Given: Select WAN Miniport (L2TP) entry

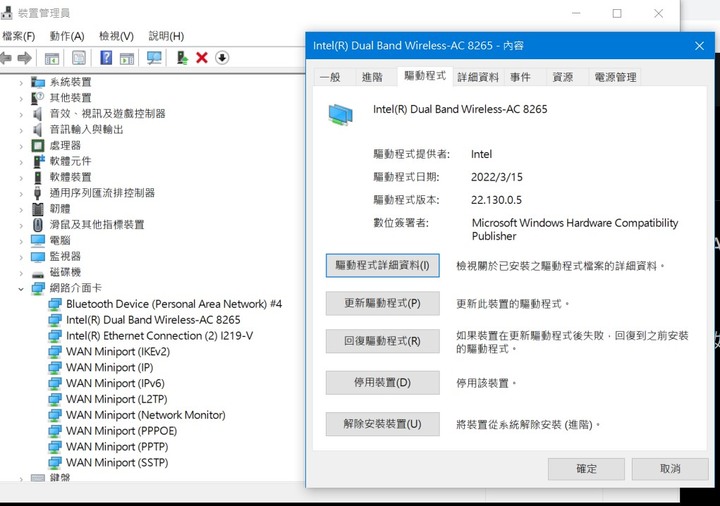Looking at the screenshot, I should coord(117,399).
